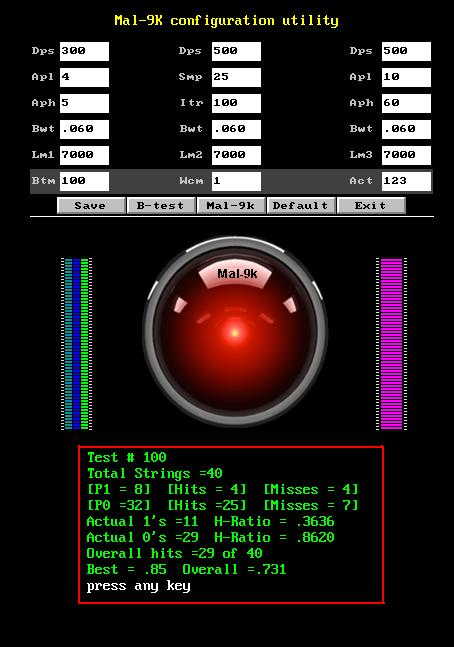The image size is (454, 647).
Task: Edit the left Dps field showing 300
Action: [x=84, y=51]
